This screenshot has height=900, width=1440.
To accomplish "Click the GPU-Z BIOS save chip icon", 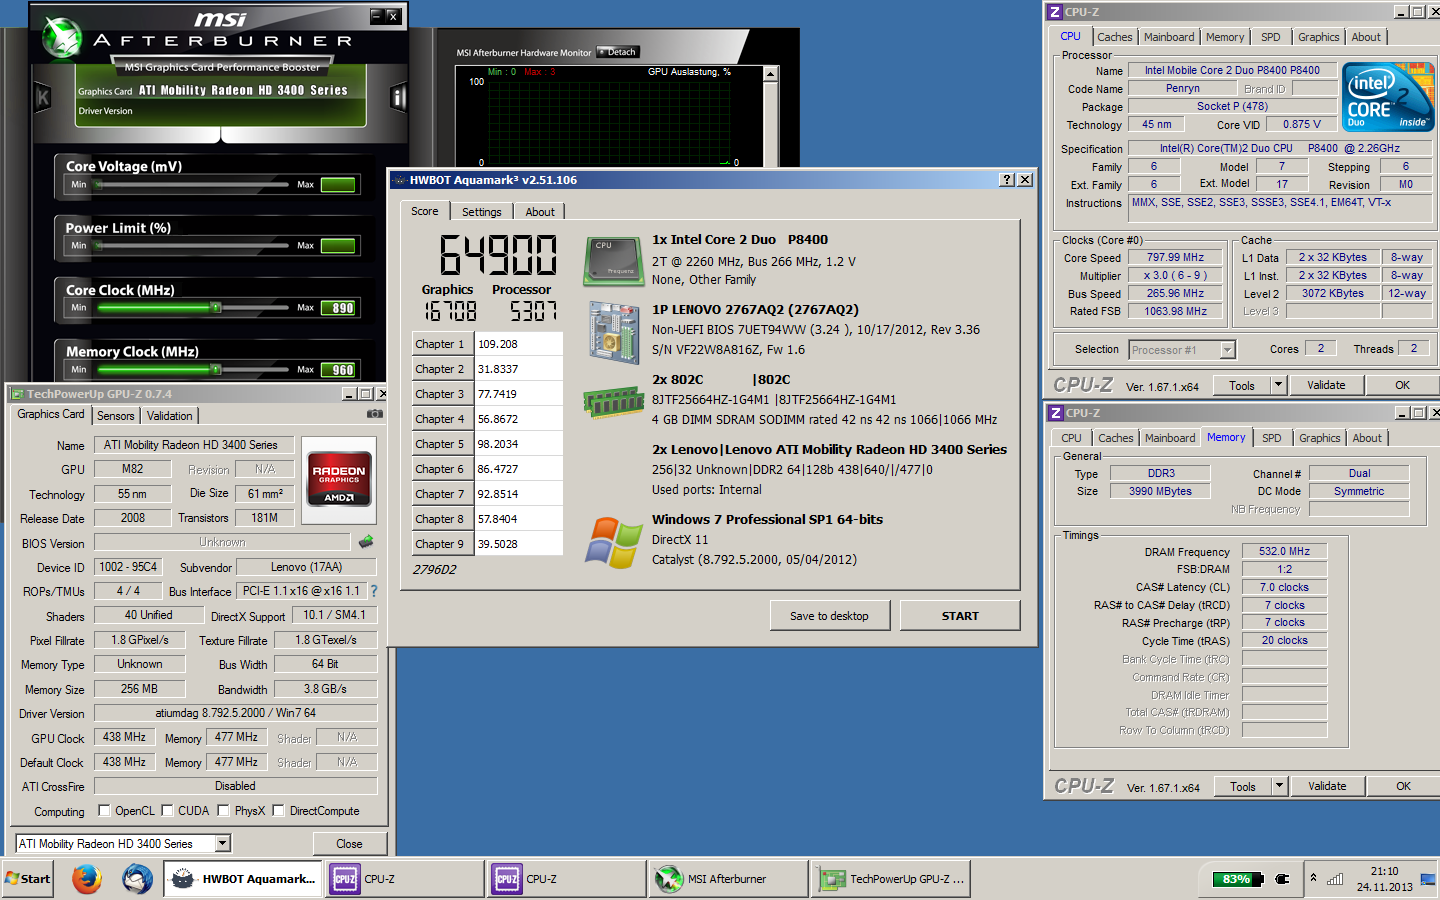I will pos(366,542).
